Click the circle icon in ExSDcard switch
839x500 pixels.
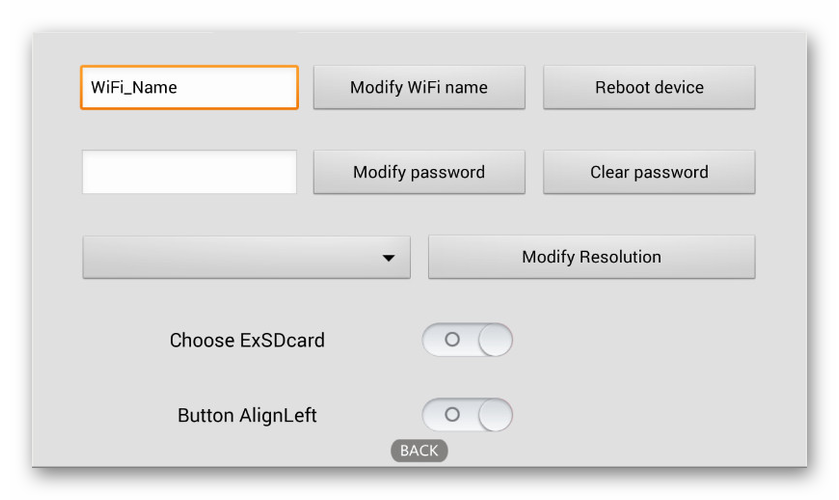(452, 340)
